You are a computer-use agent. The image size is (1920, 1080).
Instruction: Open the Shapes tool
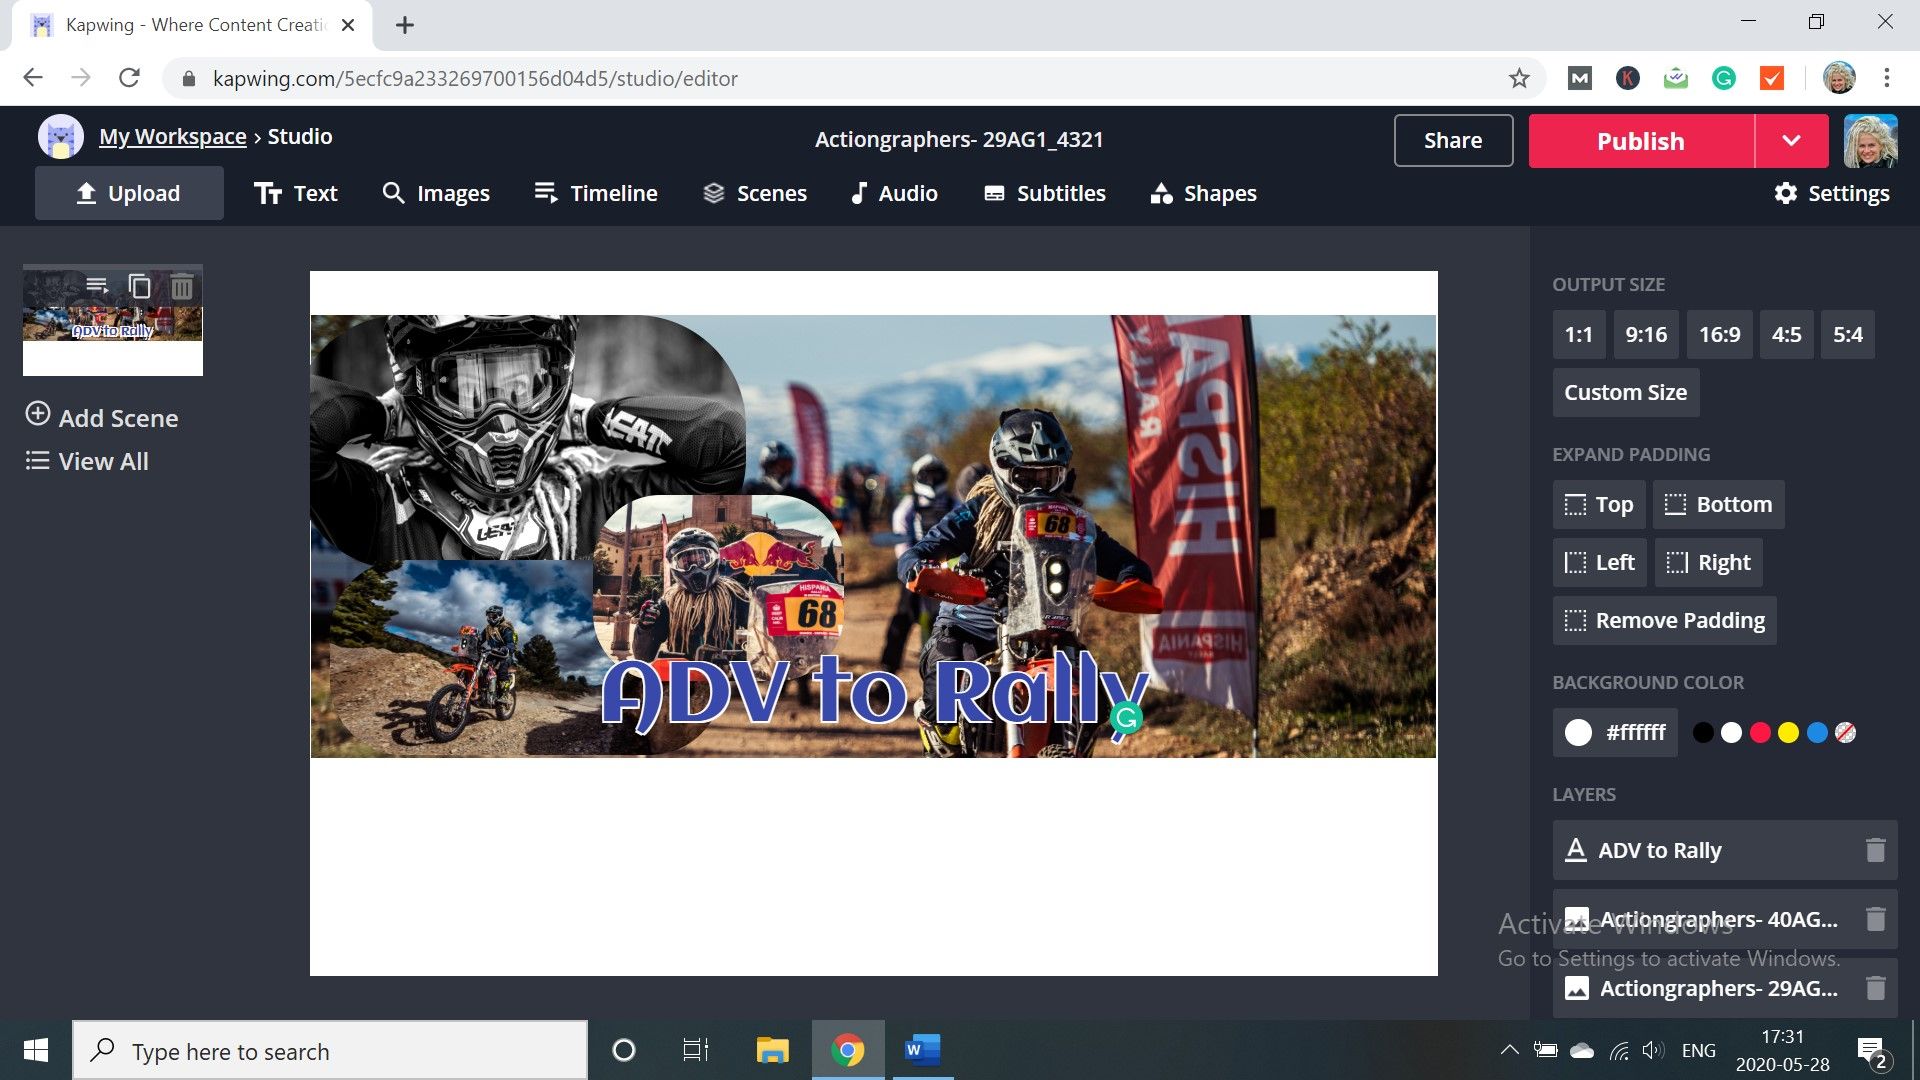click(1203, 193)
